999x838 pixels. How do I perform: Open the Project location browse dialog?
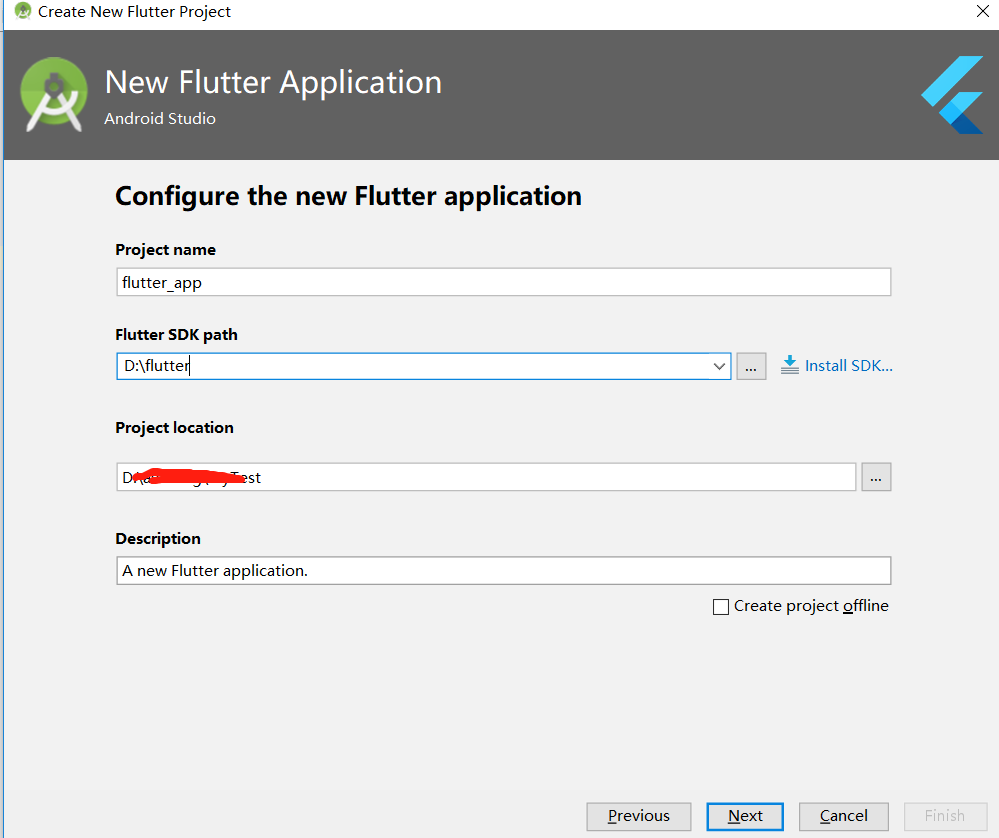tap(876, 478)
